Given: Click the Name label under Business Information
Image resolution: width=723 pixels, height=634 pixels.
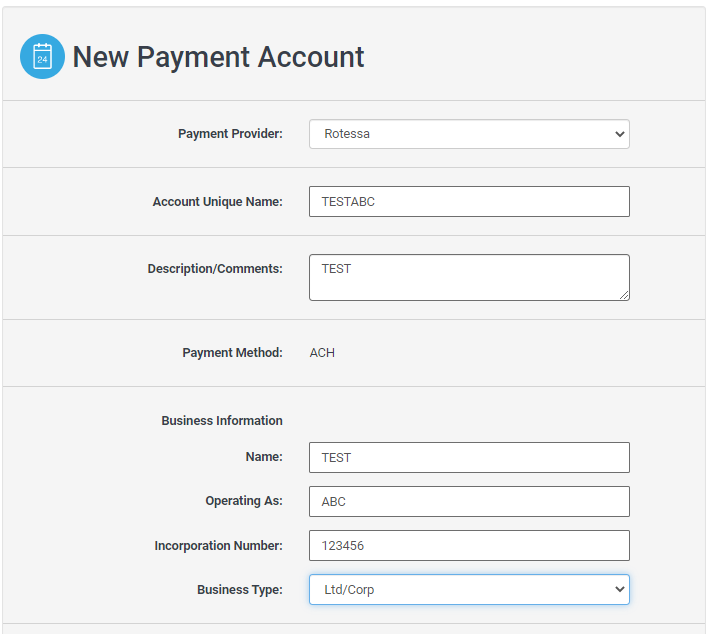Looking at the screenshot, I should pyautogui.click(x=264, y=457).
